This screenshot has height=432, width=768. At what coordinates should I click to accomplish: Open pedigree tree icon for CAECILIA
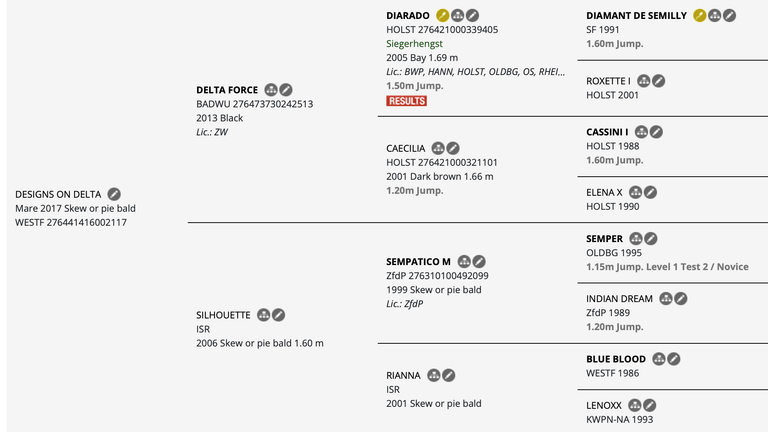(438, 148)
